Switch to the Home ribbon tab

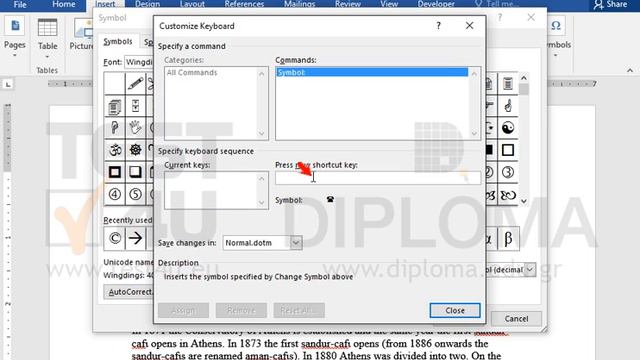tap(64, 4)
